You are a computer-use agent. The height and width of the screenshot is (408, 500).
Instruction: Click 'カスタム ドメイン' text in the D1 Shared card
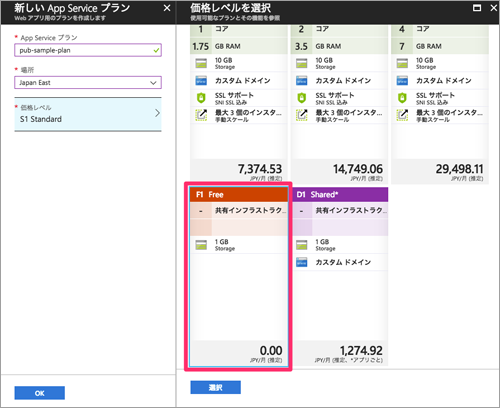pyautogui.click(x=343, y=262)
